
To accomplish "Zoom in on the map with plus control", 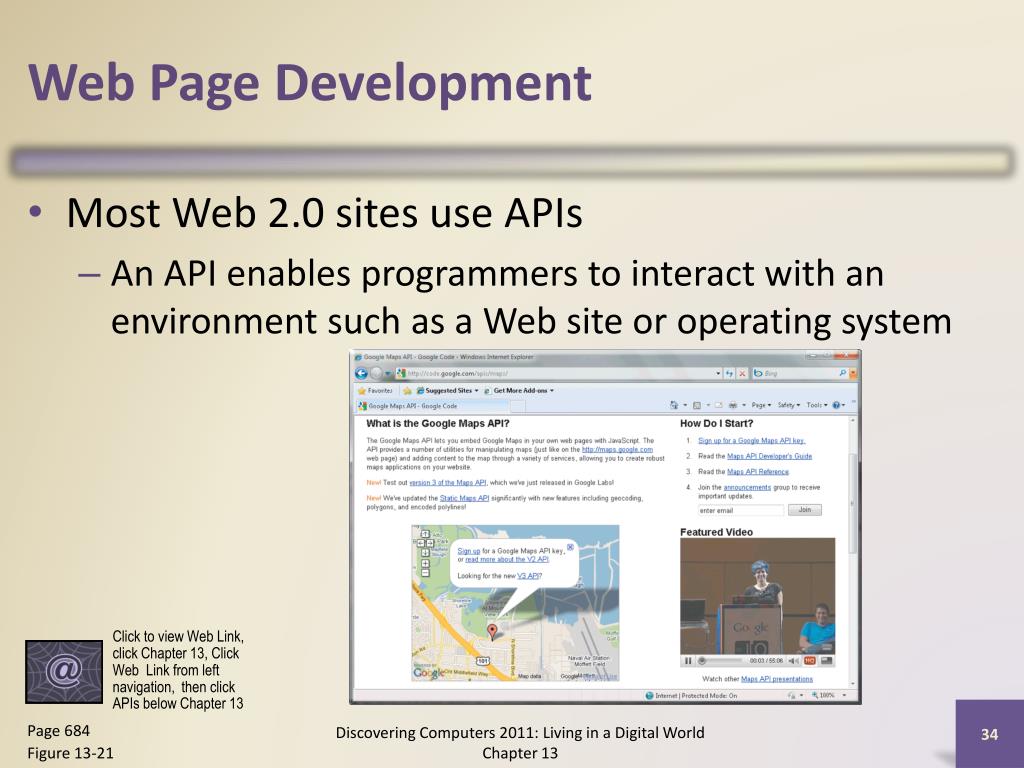I will [x=425, y=563].
